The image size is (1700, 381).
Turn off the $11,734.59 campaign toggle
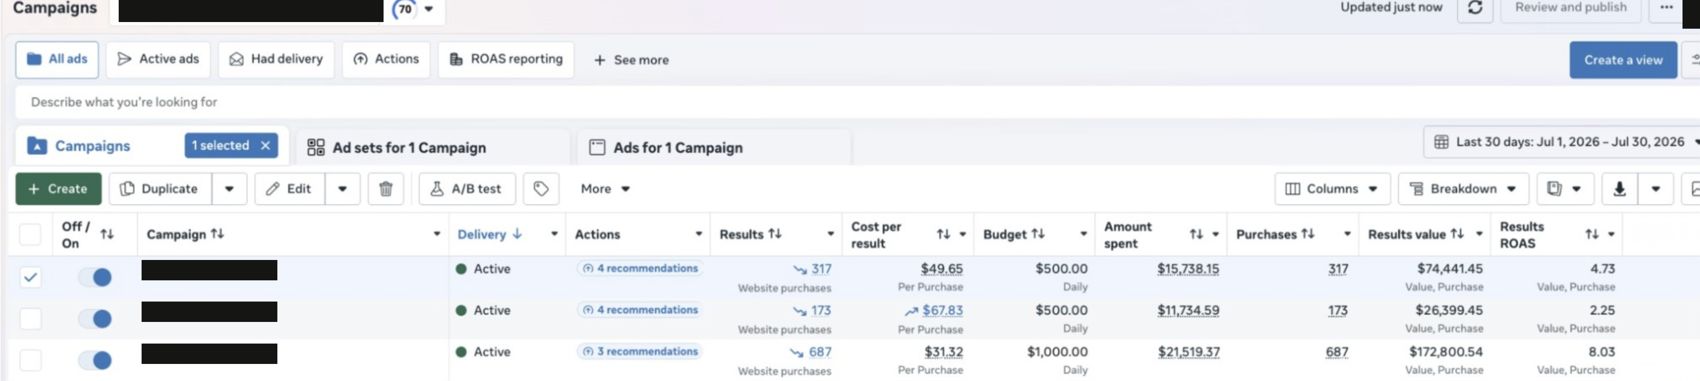pyautogui.click(x=96, y=318)
